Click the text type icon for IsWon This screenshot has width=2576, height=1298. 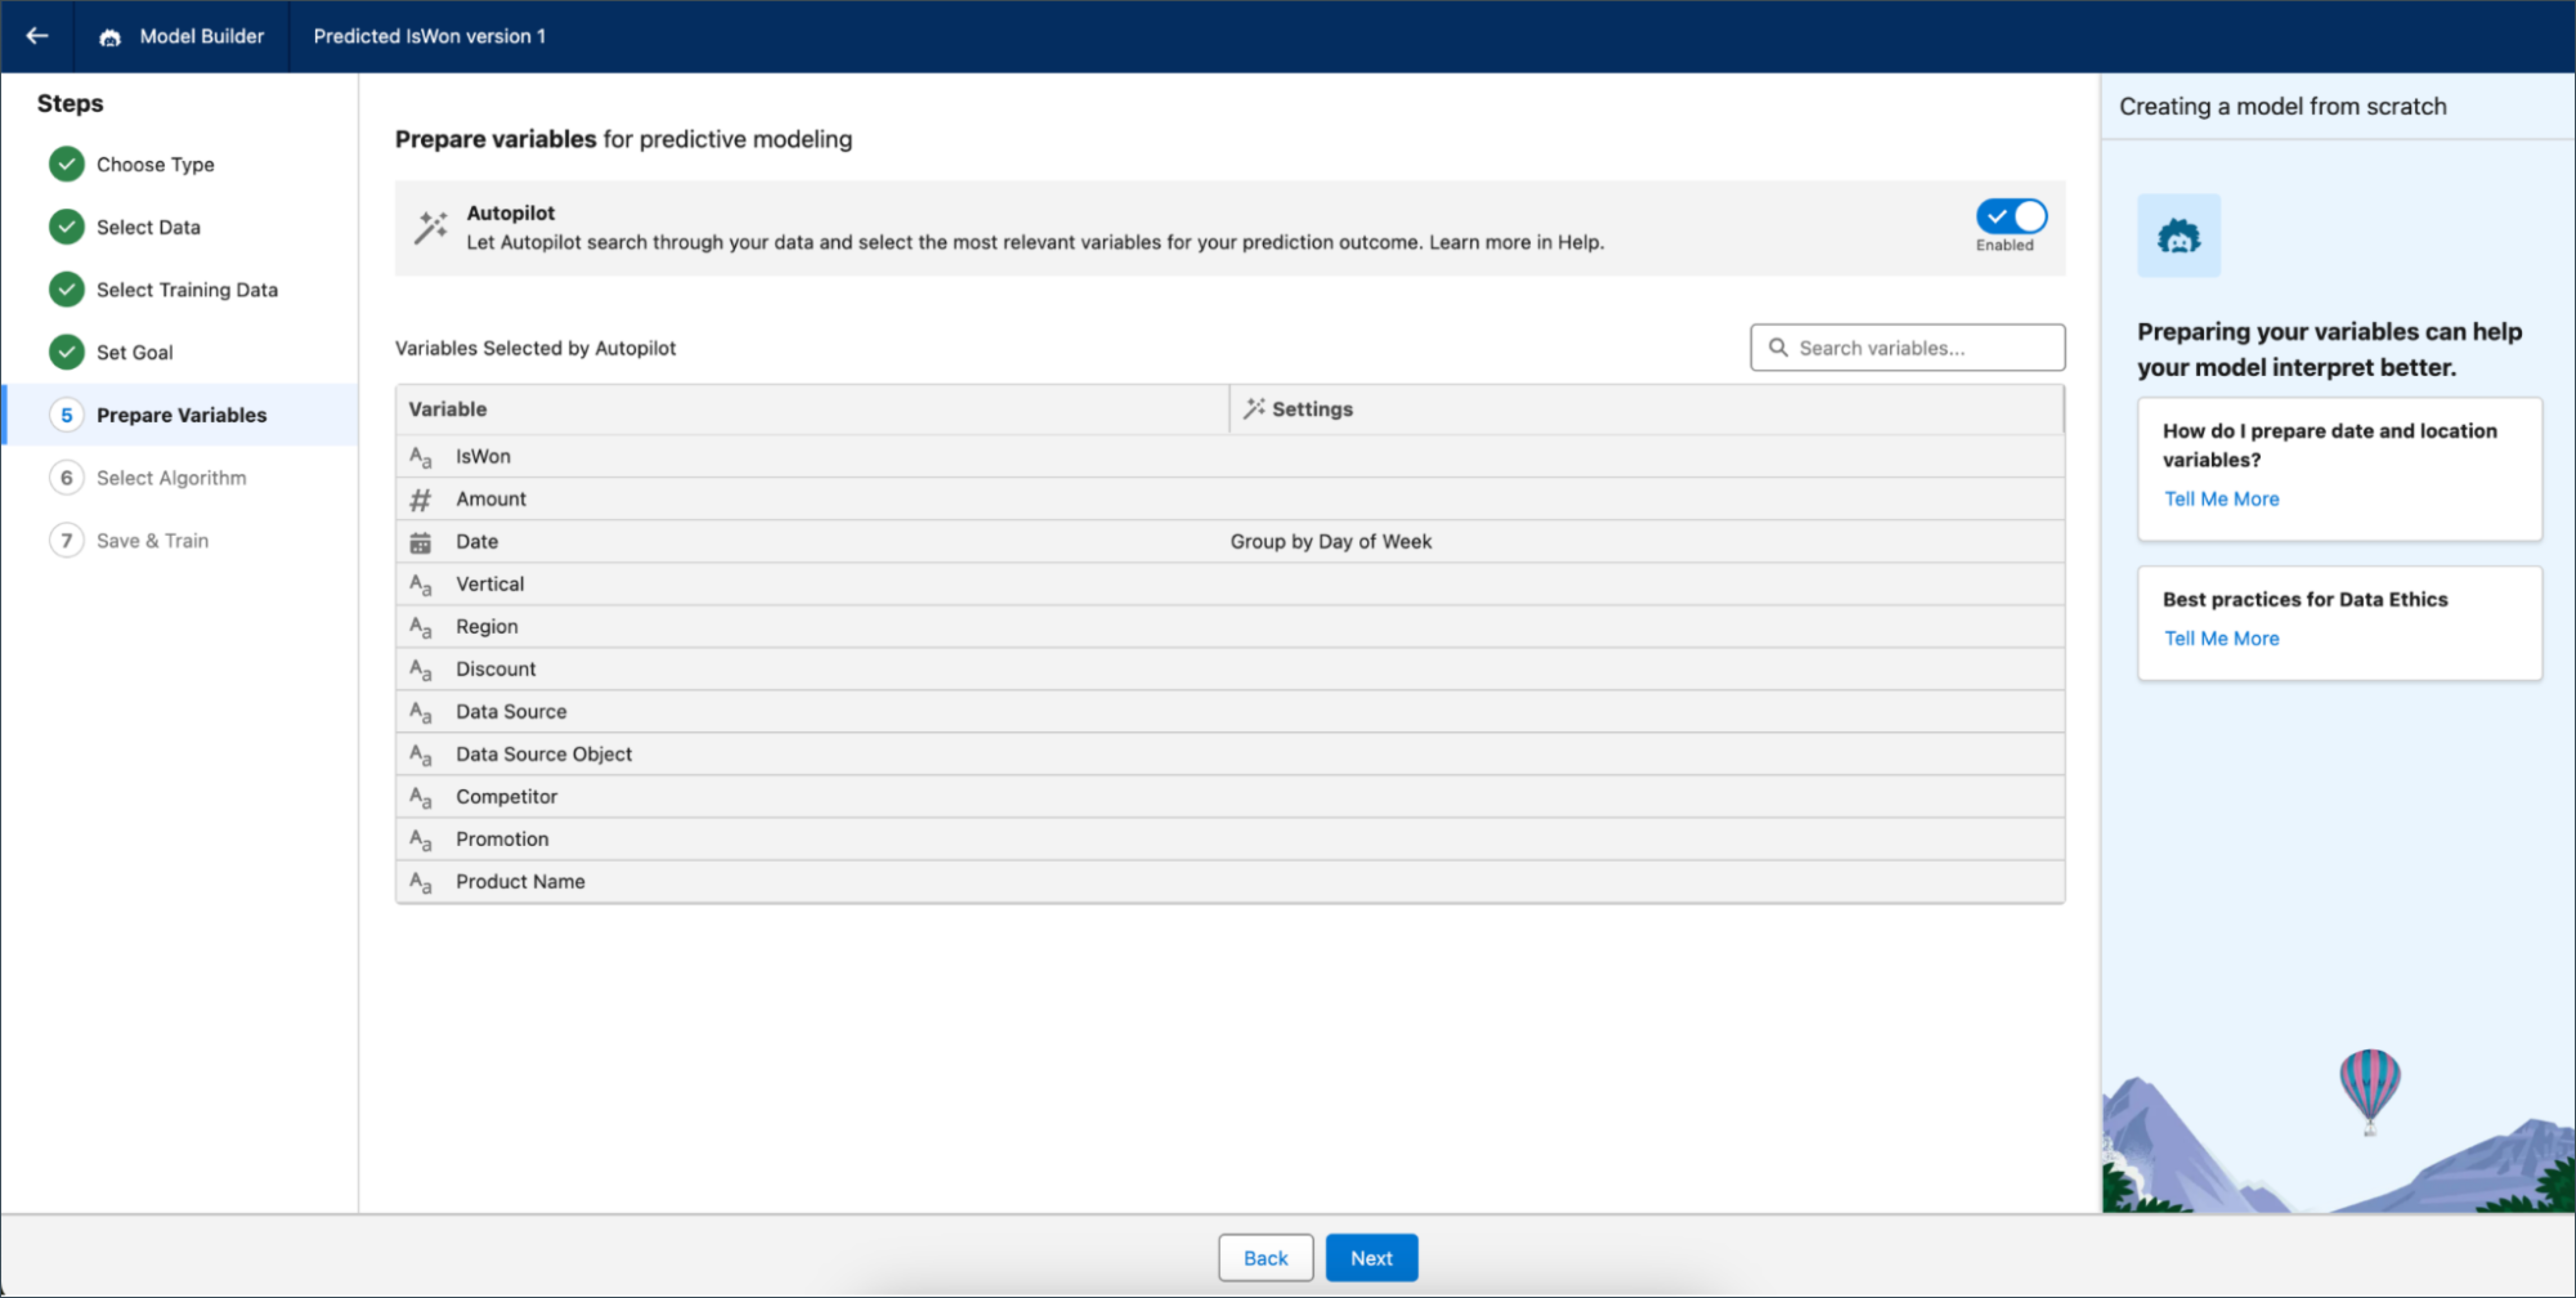pos(420,457)
